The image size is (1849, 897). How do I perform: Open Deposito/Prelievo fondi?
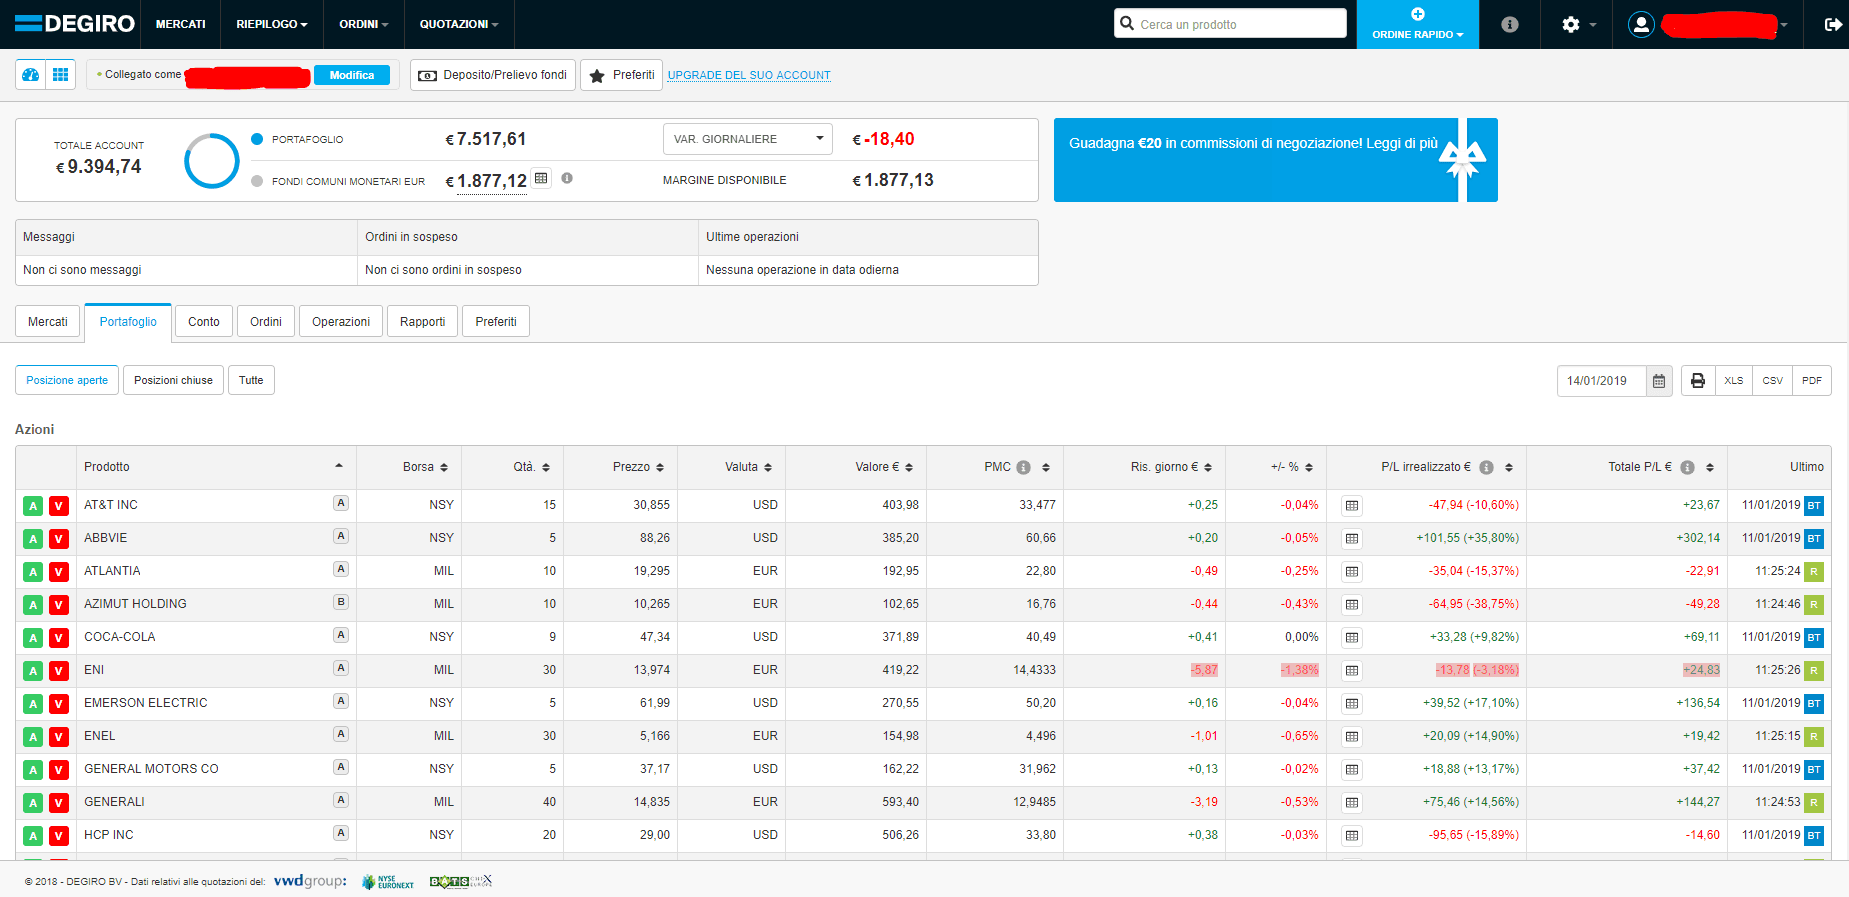coord(493,75)
